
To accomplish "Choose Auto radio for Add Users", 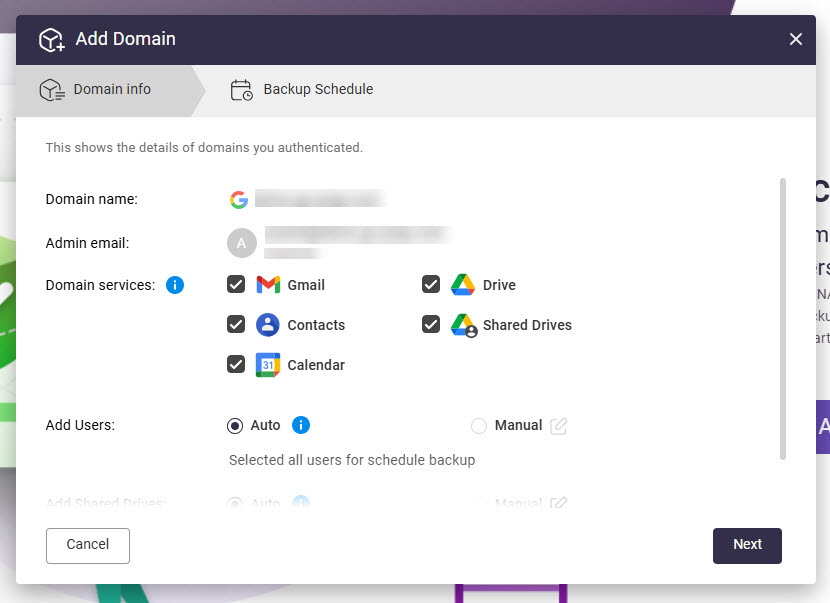I will pos(235,426).
